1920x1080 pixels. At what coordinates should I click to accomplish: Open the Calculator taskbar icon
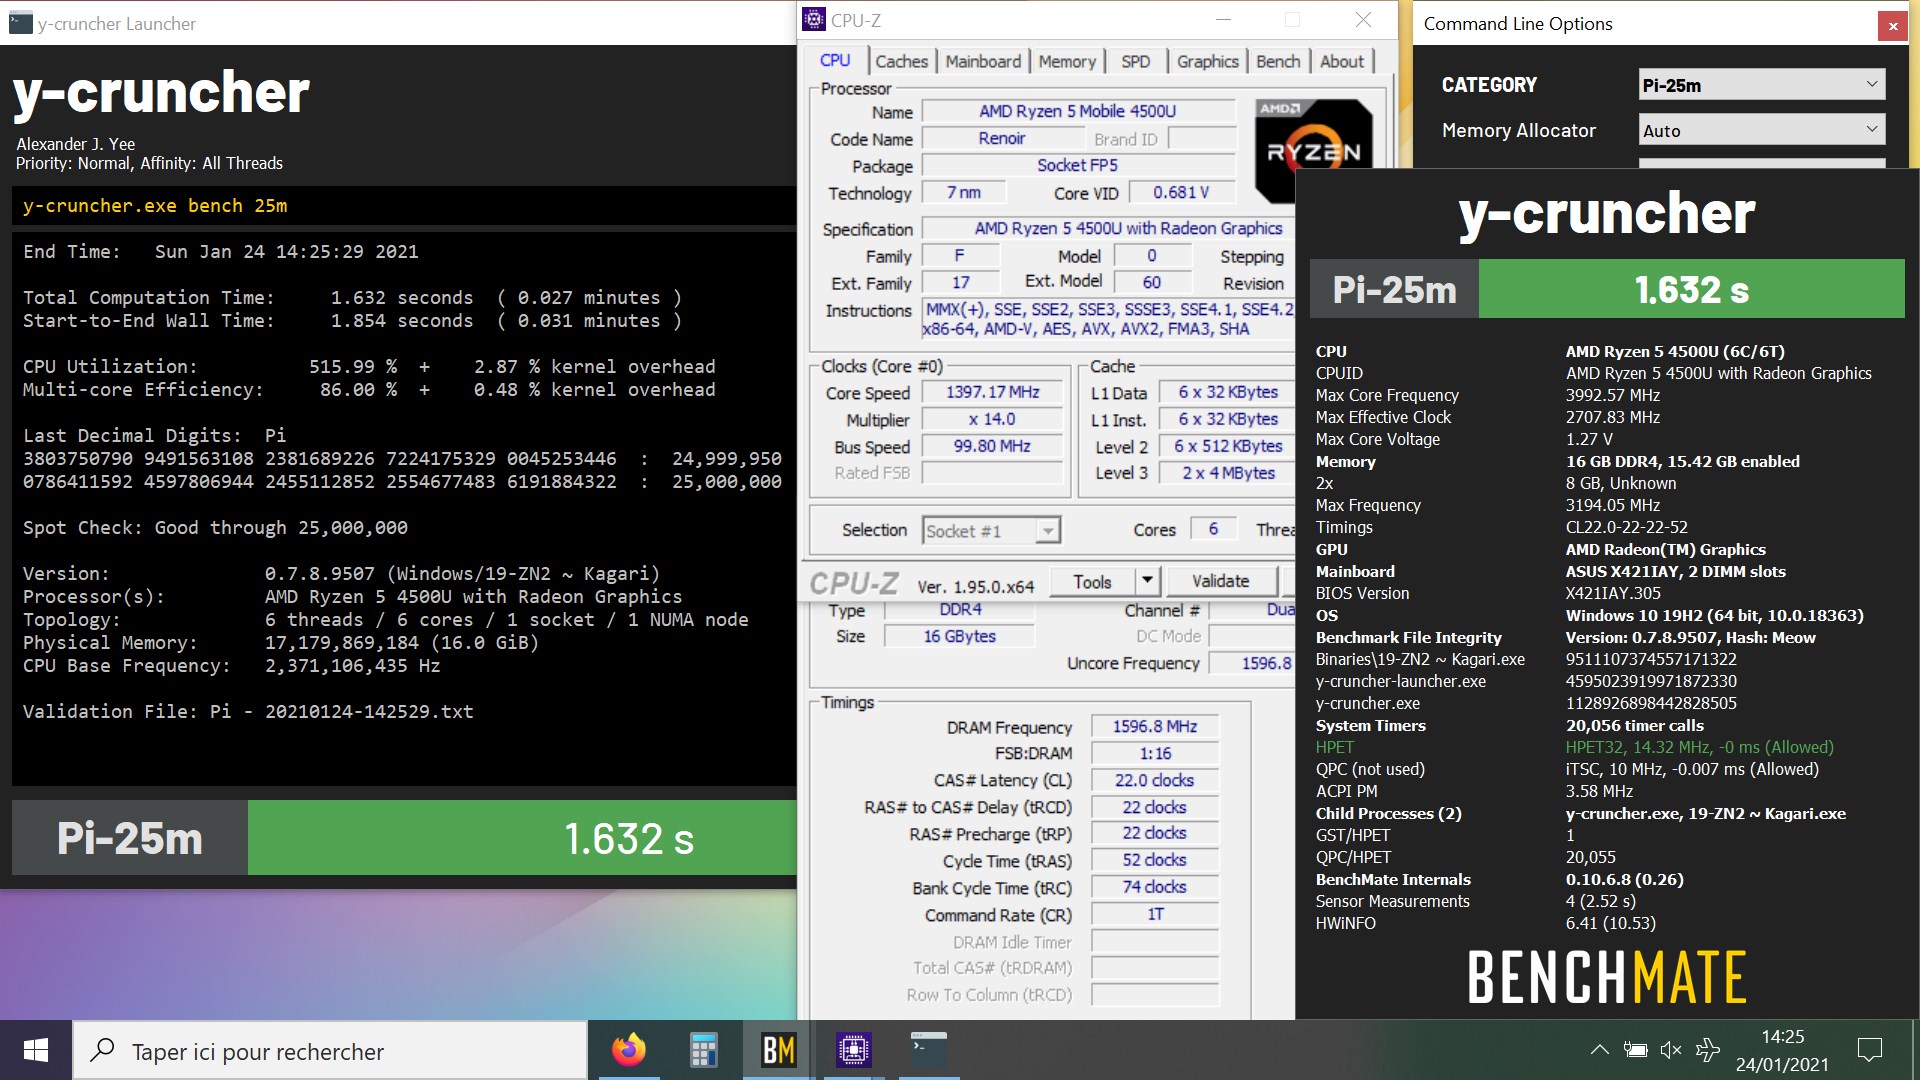704,1050
